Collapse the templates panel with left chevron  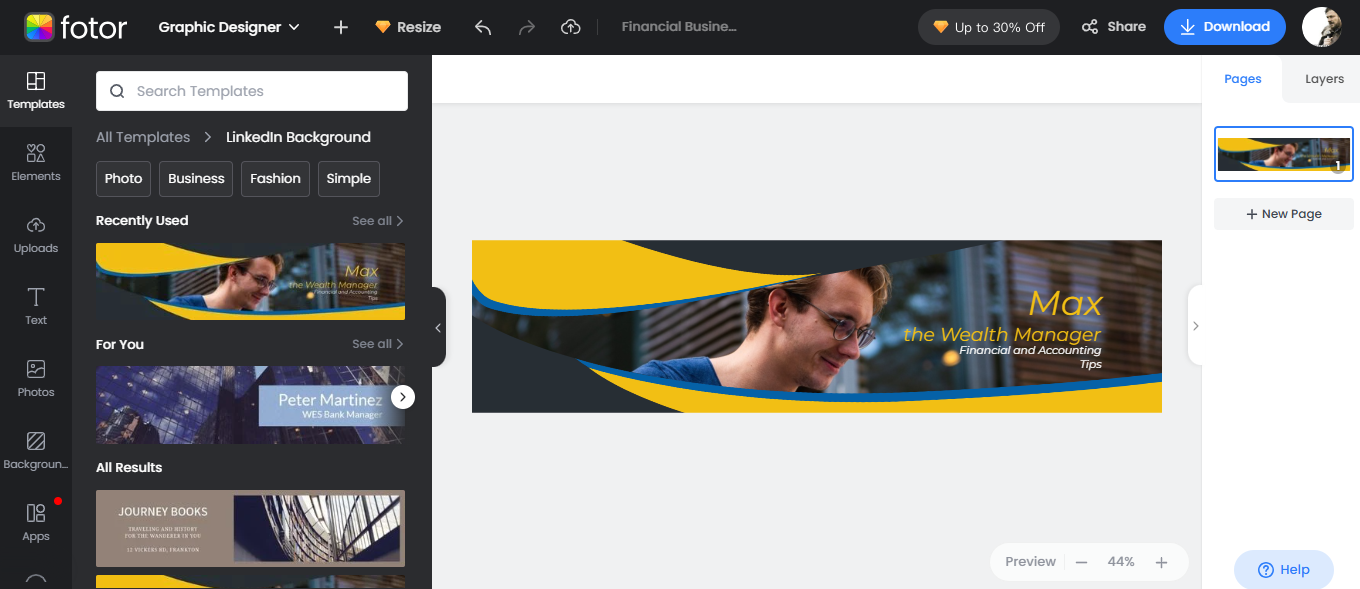pyautogui.click(x=438, y=327)
